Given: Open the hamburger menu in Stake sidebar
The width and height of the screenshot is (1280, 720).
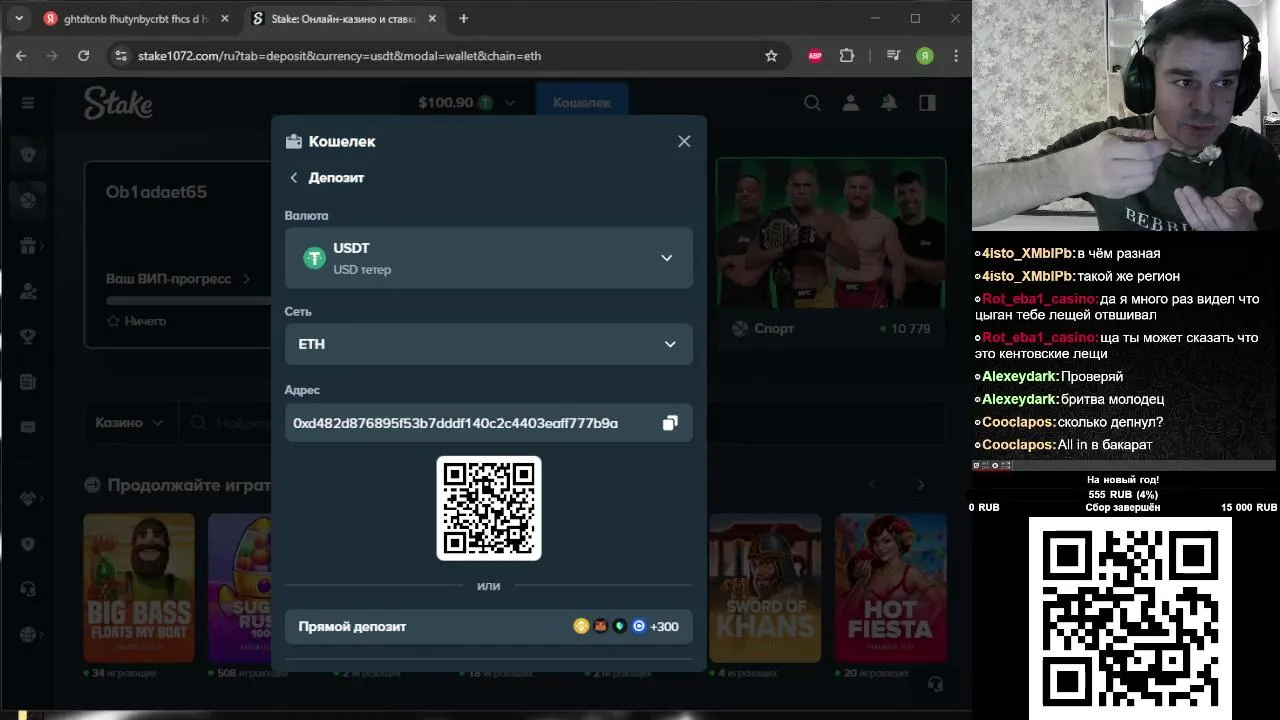Looking at the screenshot, I should (27, 103).
